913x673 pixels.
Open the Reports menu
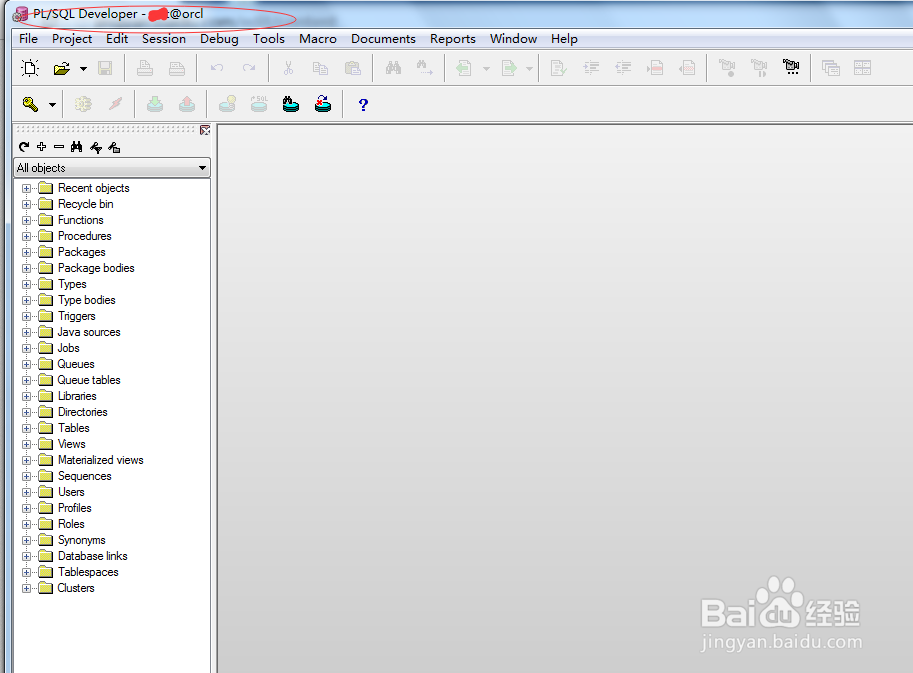point(453,39)
